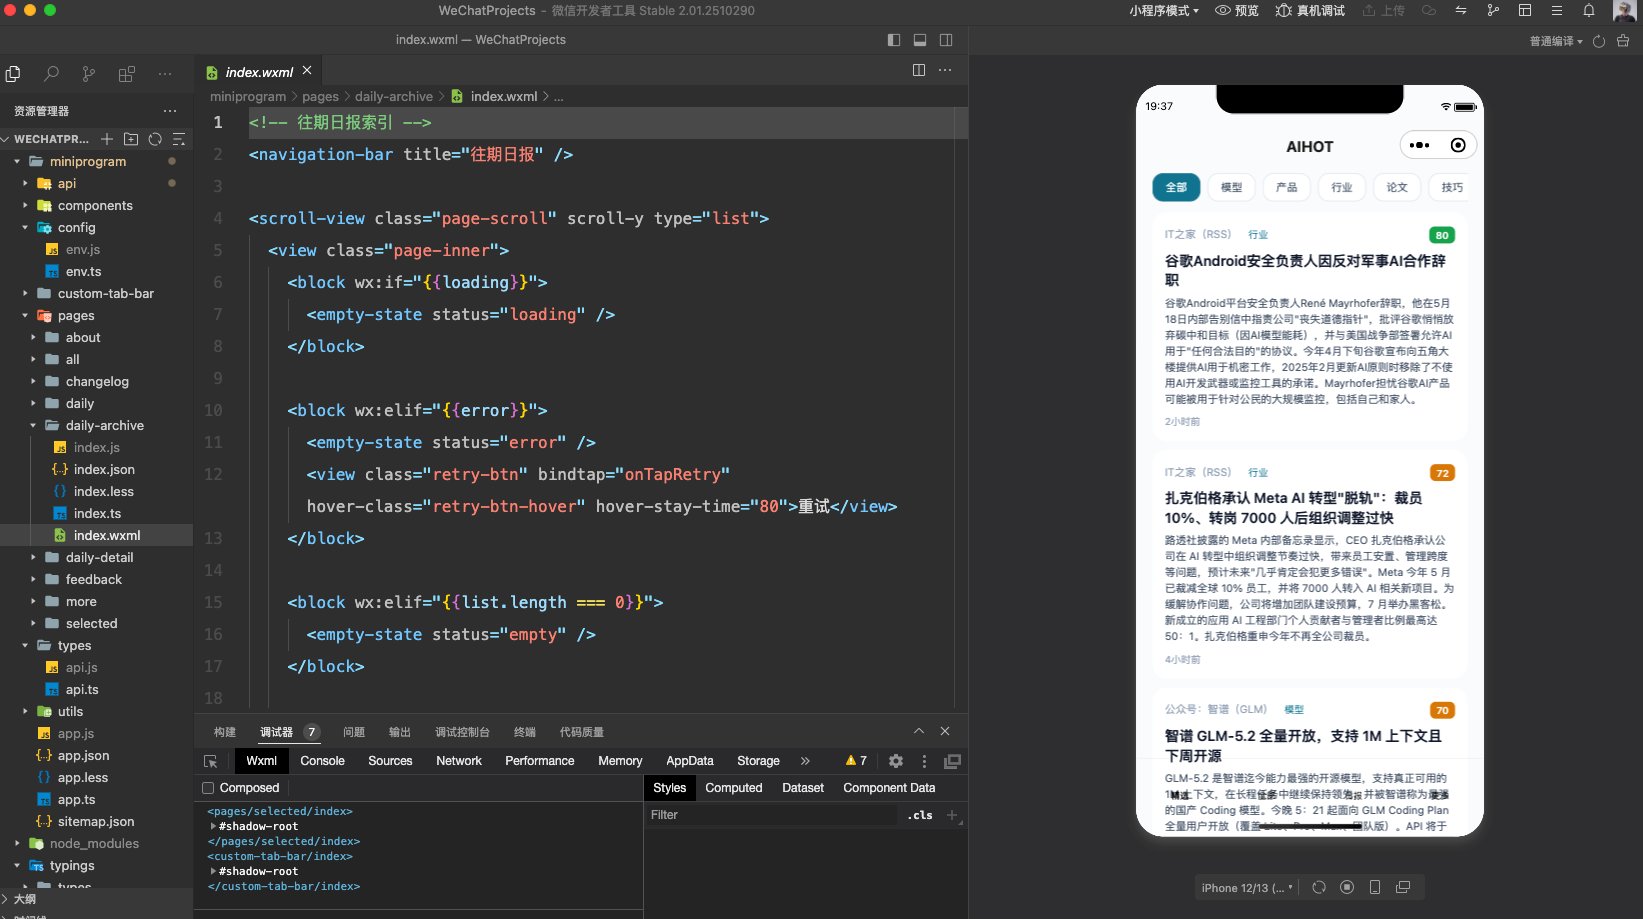
Task: Open the iPhone 12/13 device dropdown
Action: 1247,888
